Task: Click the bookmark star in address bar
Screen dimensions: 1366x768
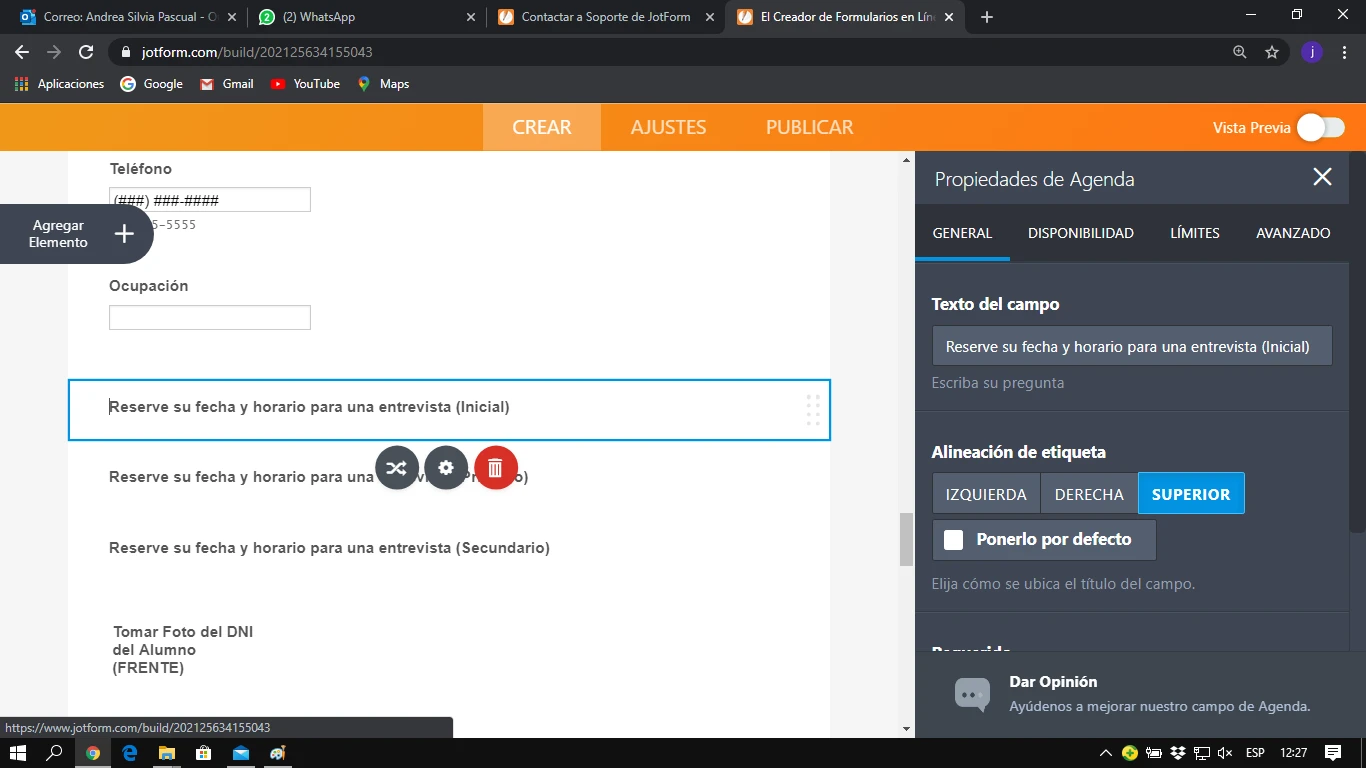Action: [1271, 50]
